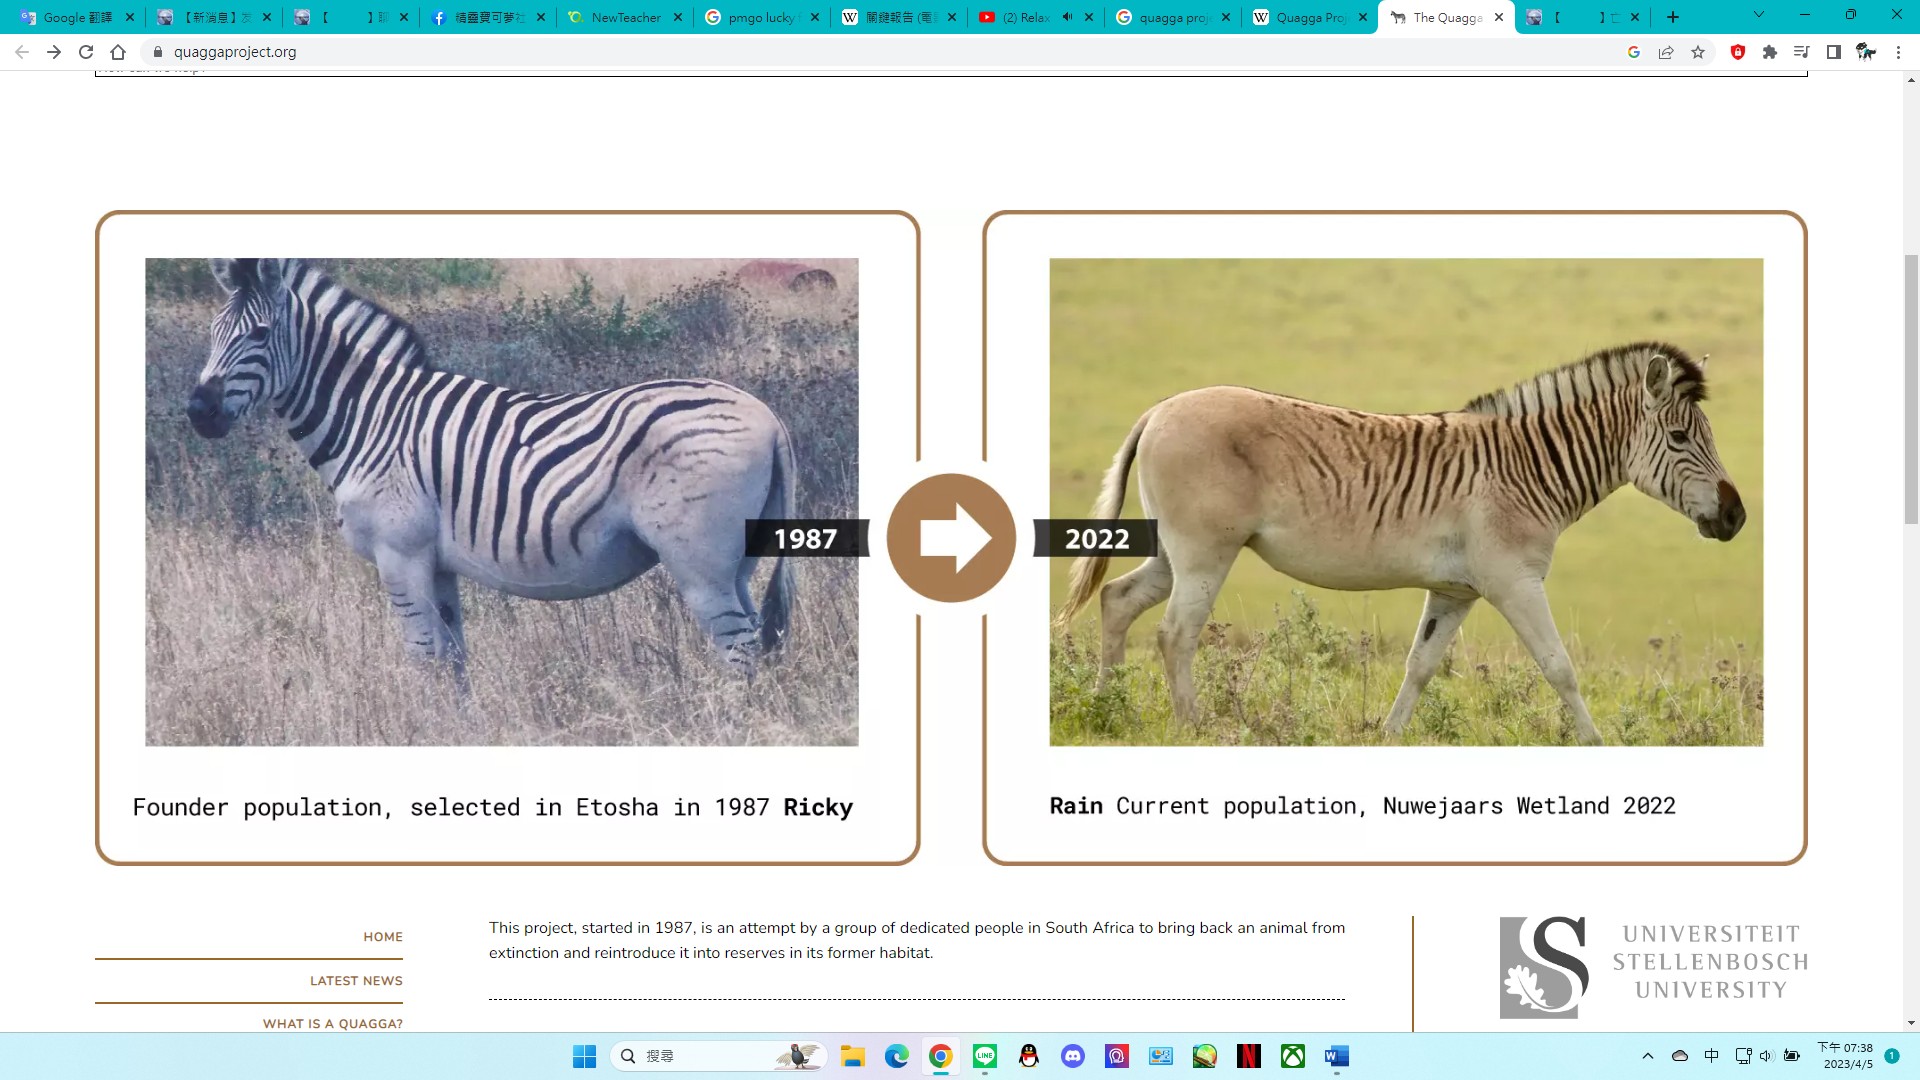The image size is (1920, 1080).
Task: Click the browser forward arrow
Action: 54,52
